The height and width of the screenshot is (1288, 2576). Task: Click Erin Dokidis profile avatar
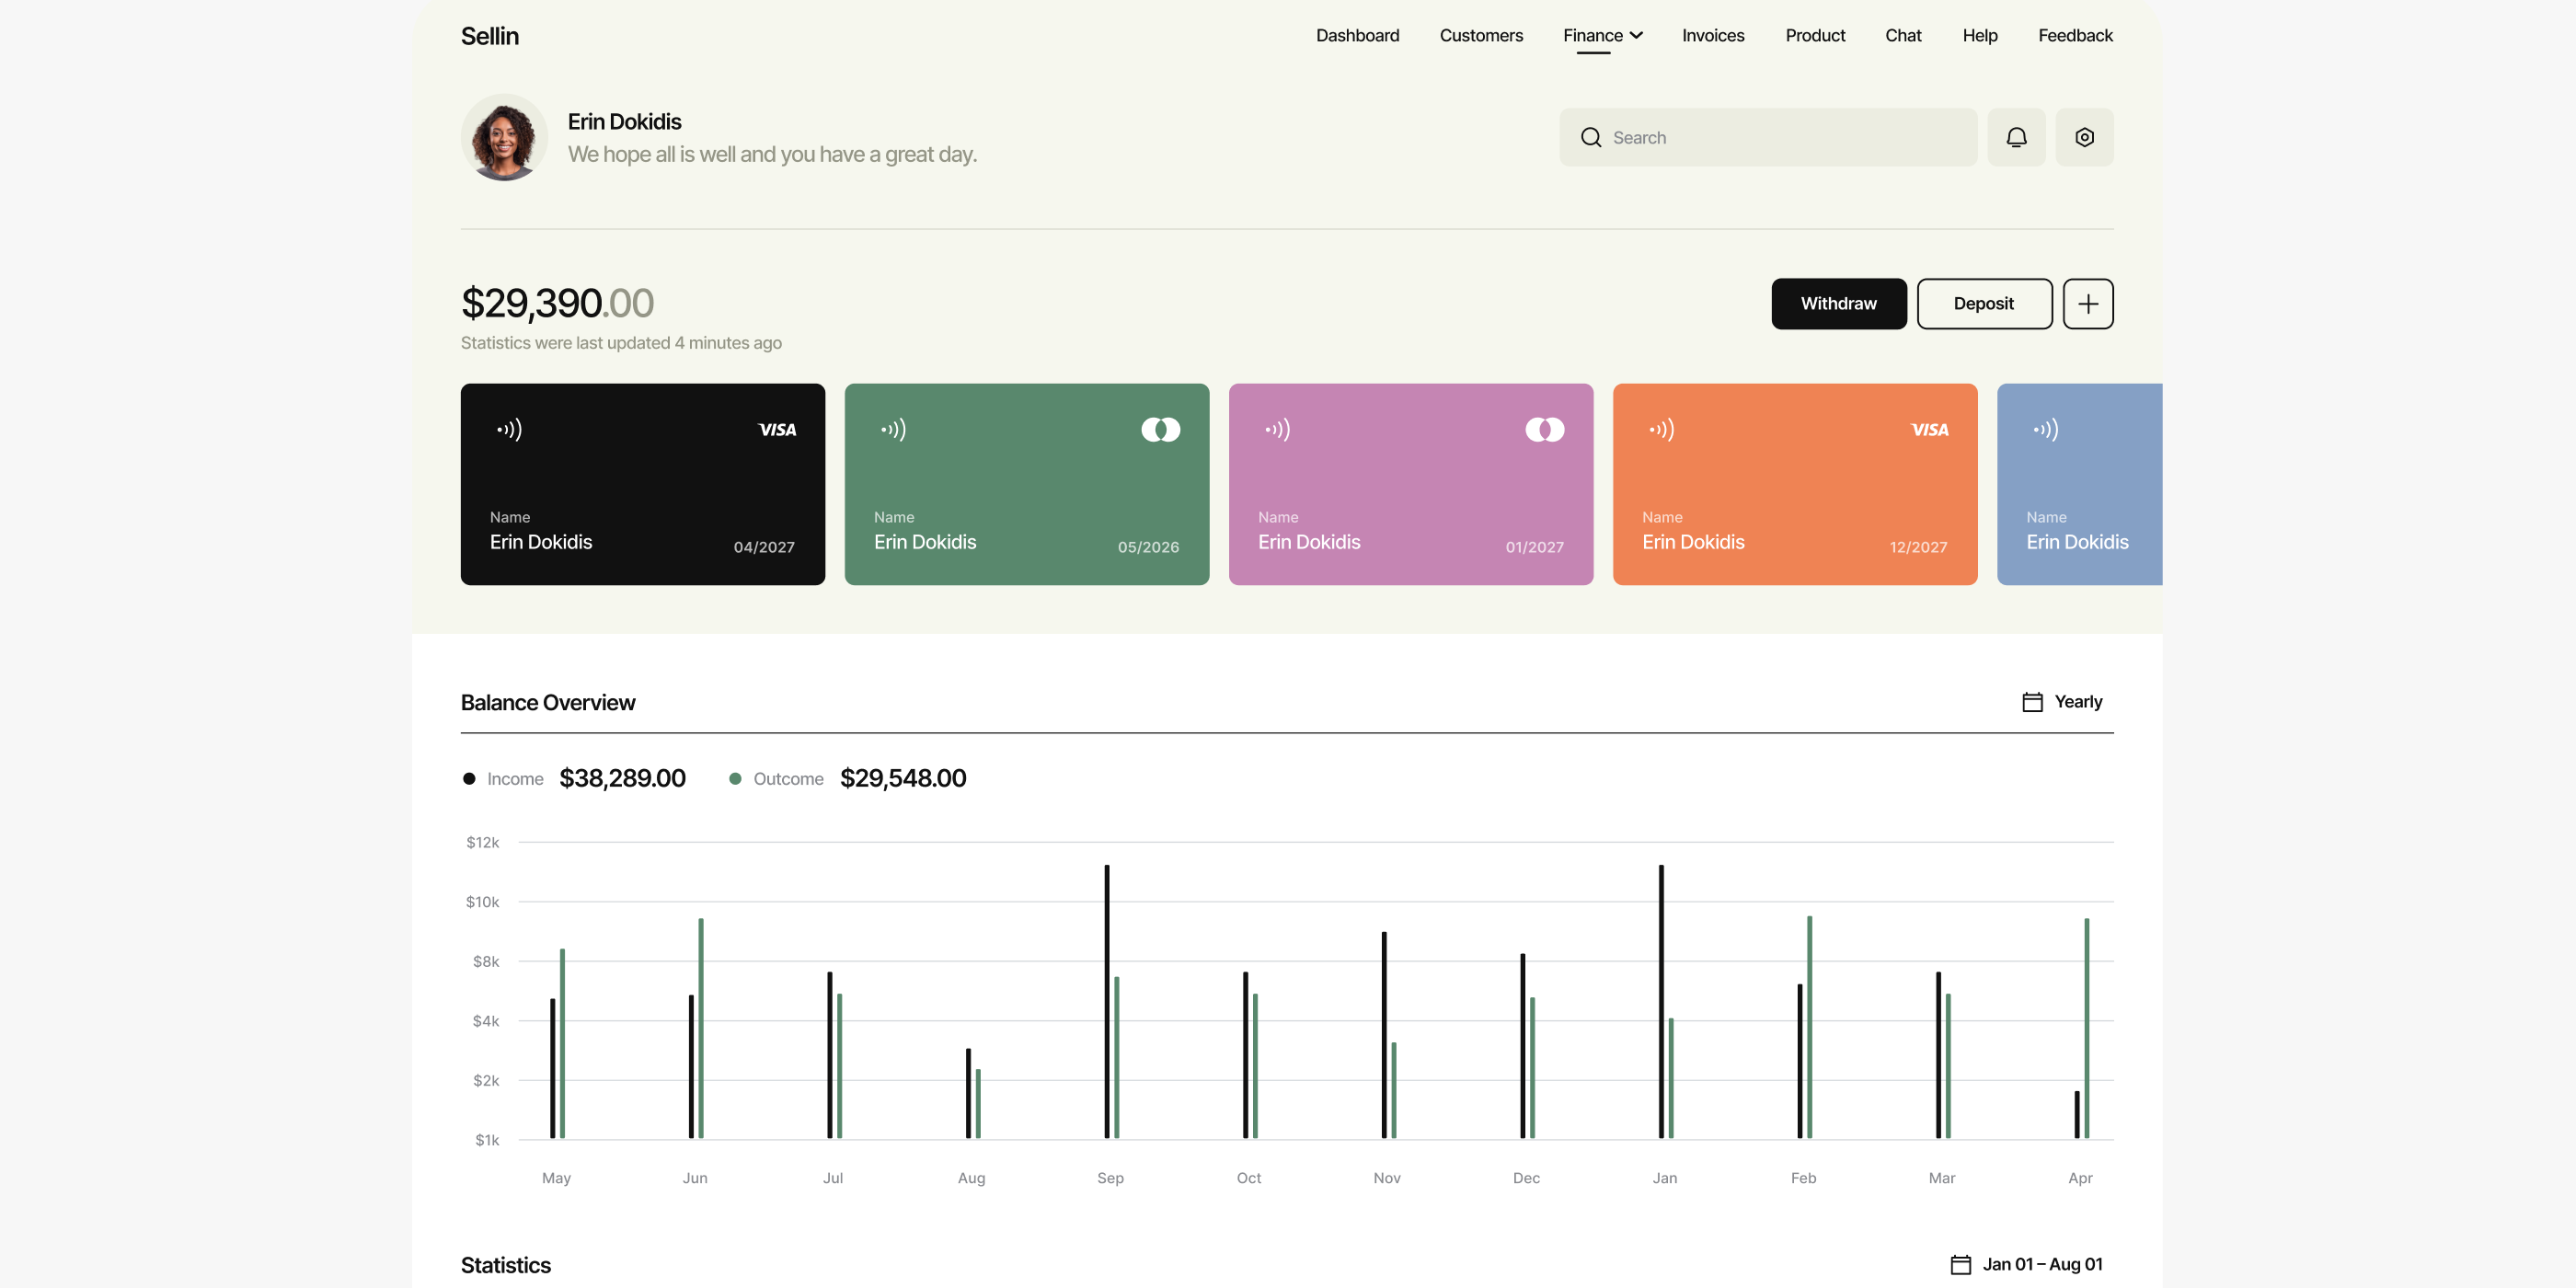504,137
